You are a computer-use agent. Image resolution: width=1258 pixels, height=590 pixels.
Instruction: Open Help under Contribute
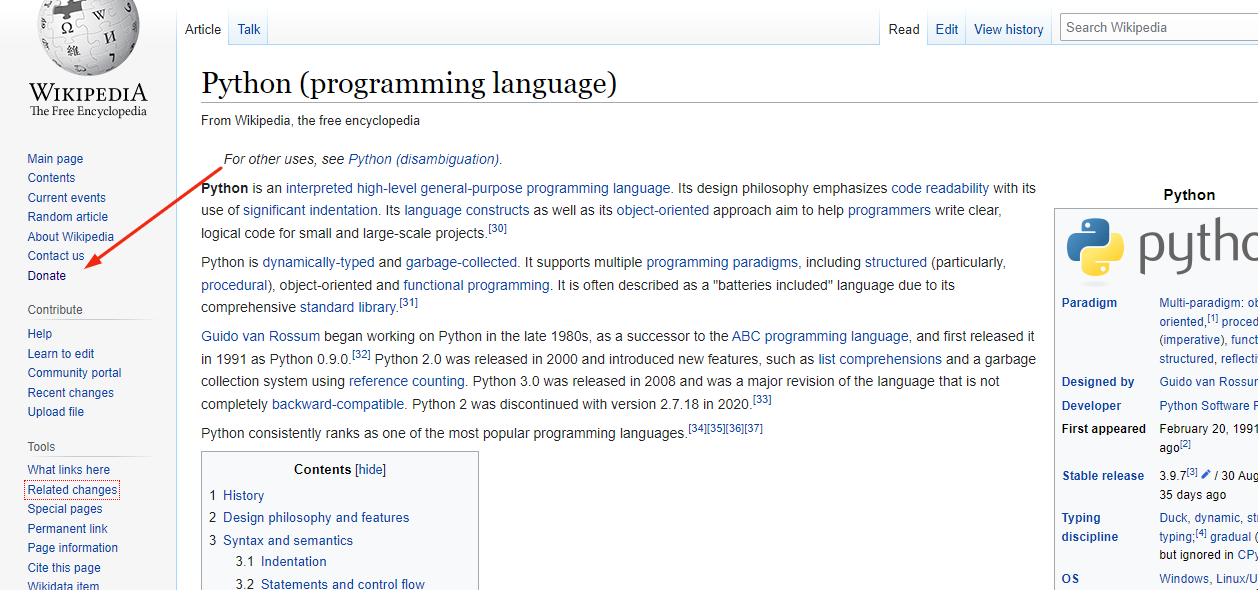(40, 334)
